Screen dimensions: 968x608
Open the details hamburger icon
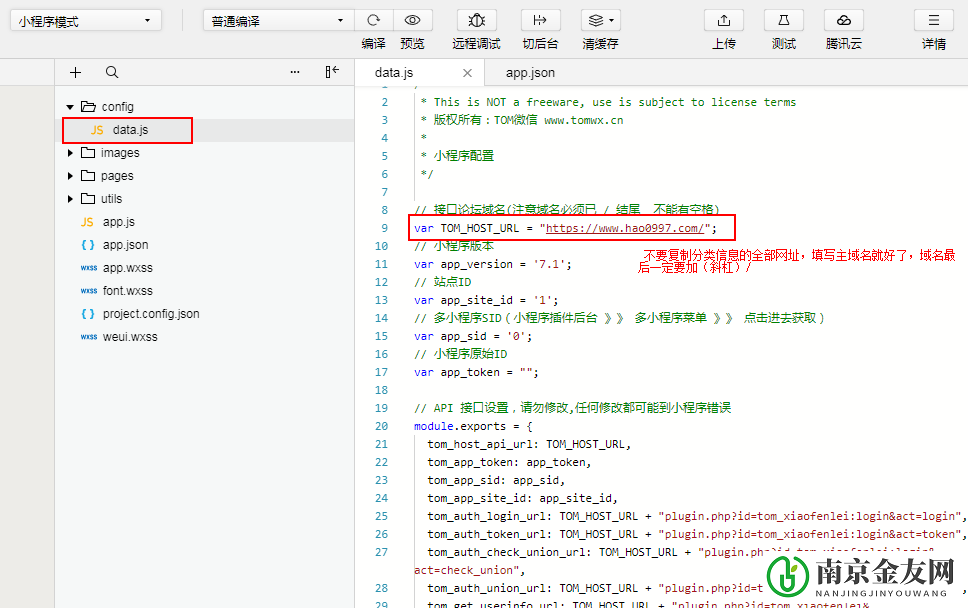934,20
